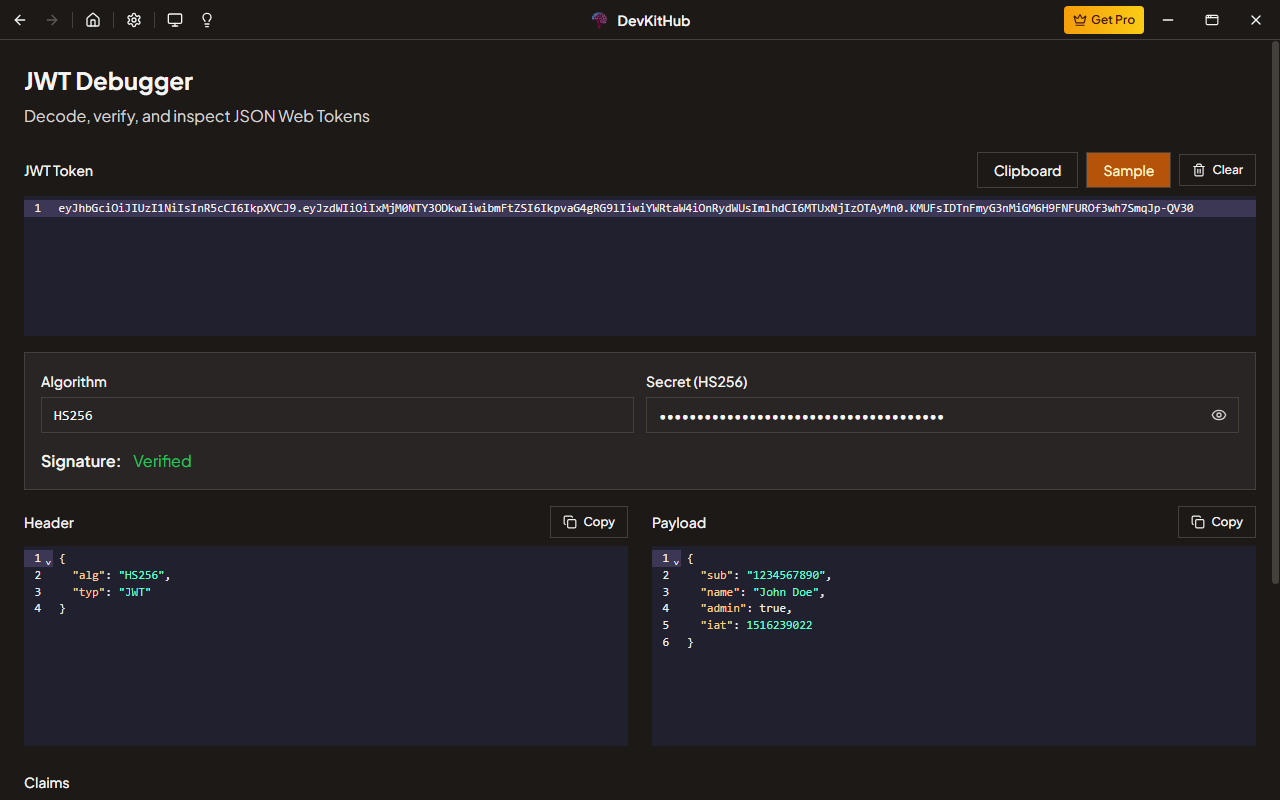Minimize the DevKitHub window
This screenshot has width=1280, height=800.
click(x=1168, y=20)
